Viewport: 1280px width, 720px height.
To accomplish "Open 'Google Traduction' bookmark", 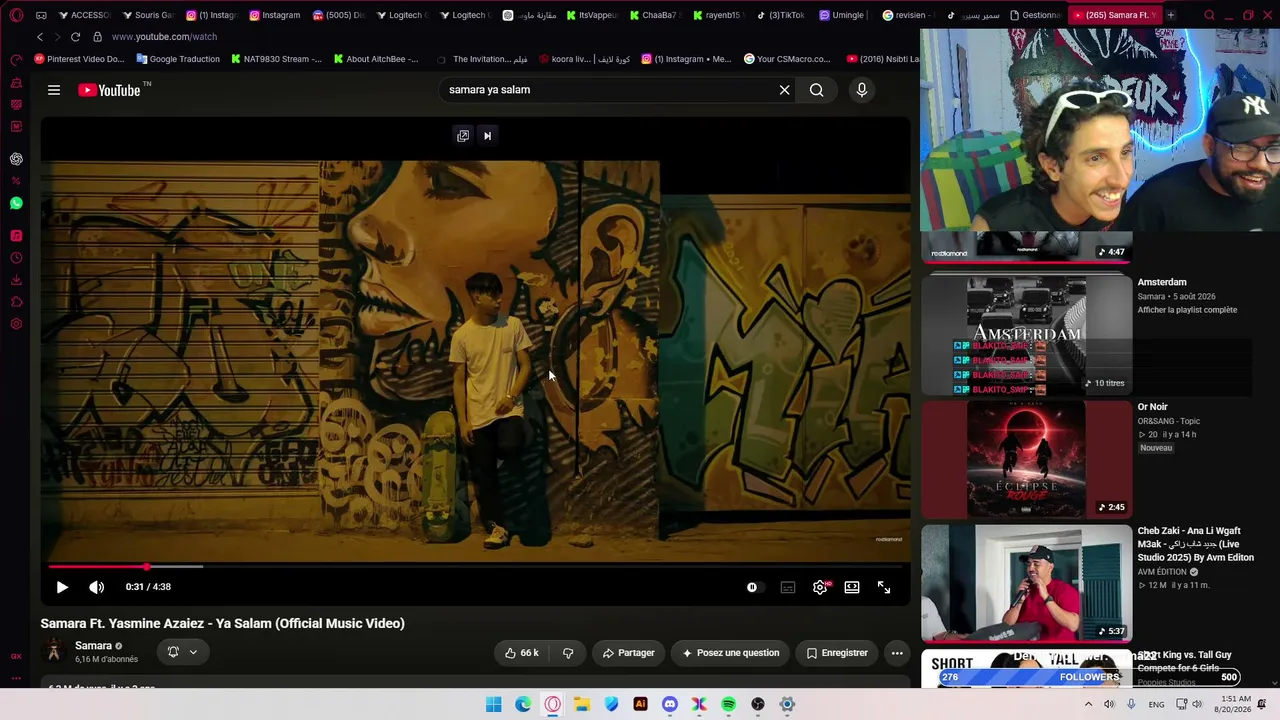I will tap(178, 59).
